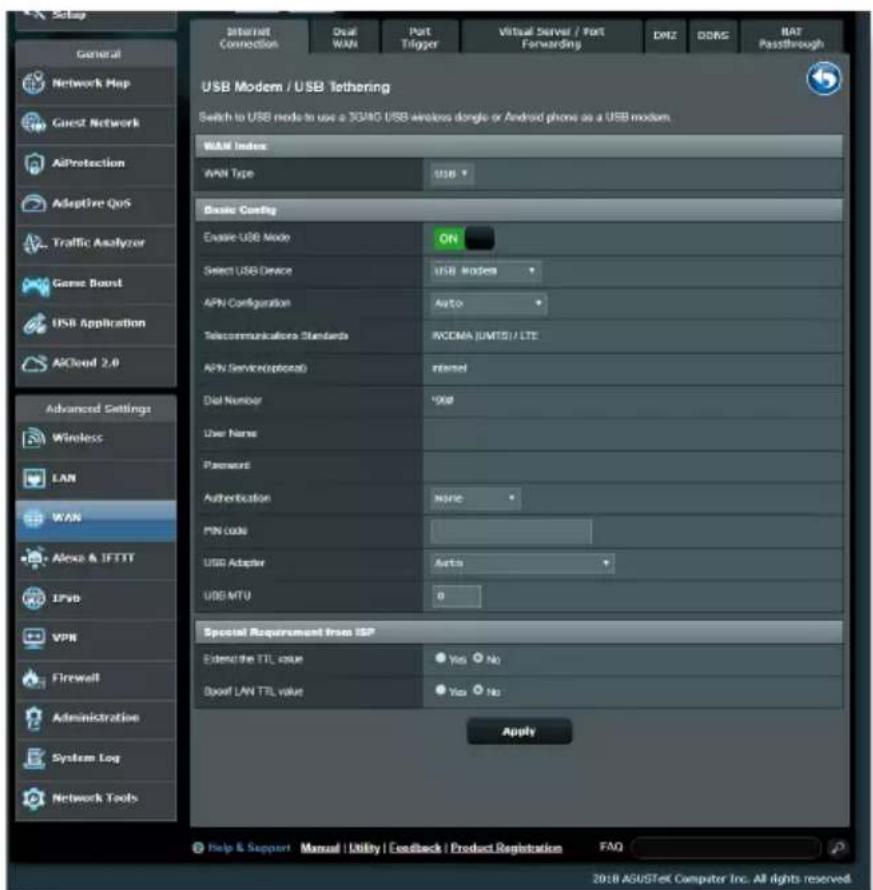Screen dimensions: 873x890
Task: Click the Password field
Action: [x=632, y=466]
